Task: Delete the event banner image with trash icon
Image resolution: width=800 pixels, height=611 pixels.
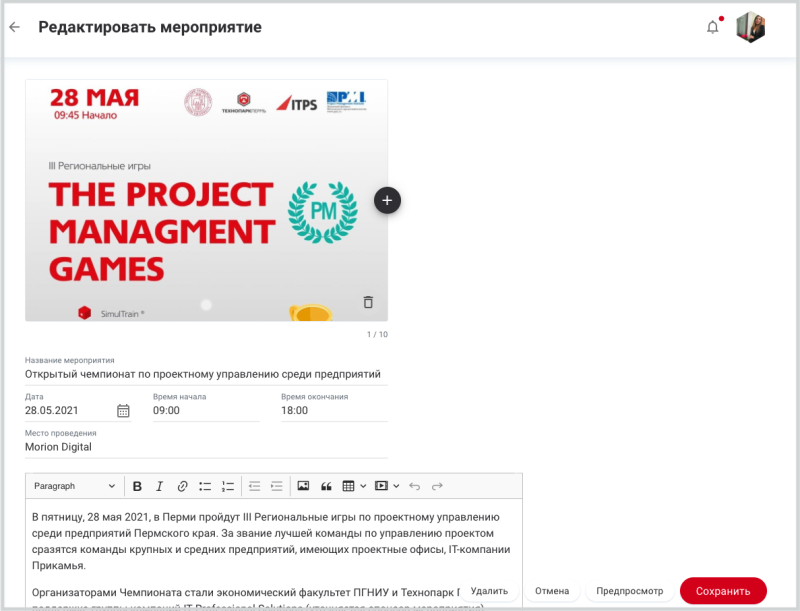Action: coord(368,302)
